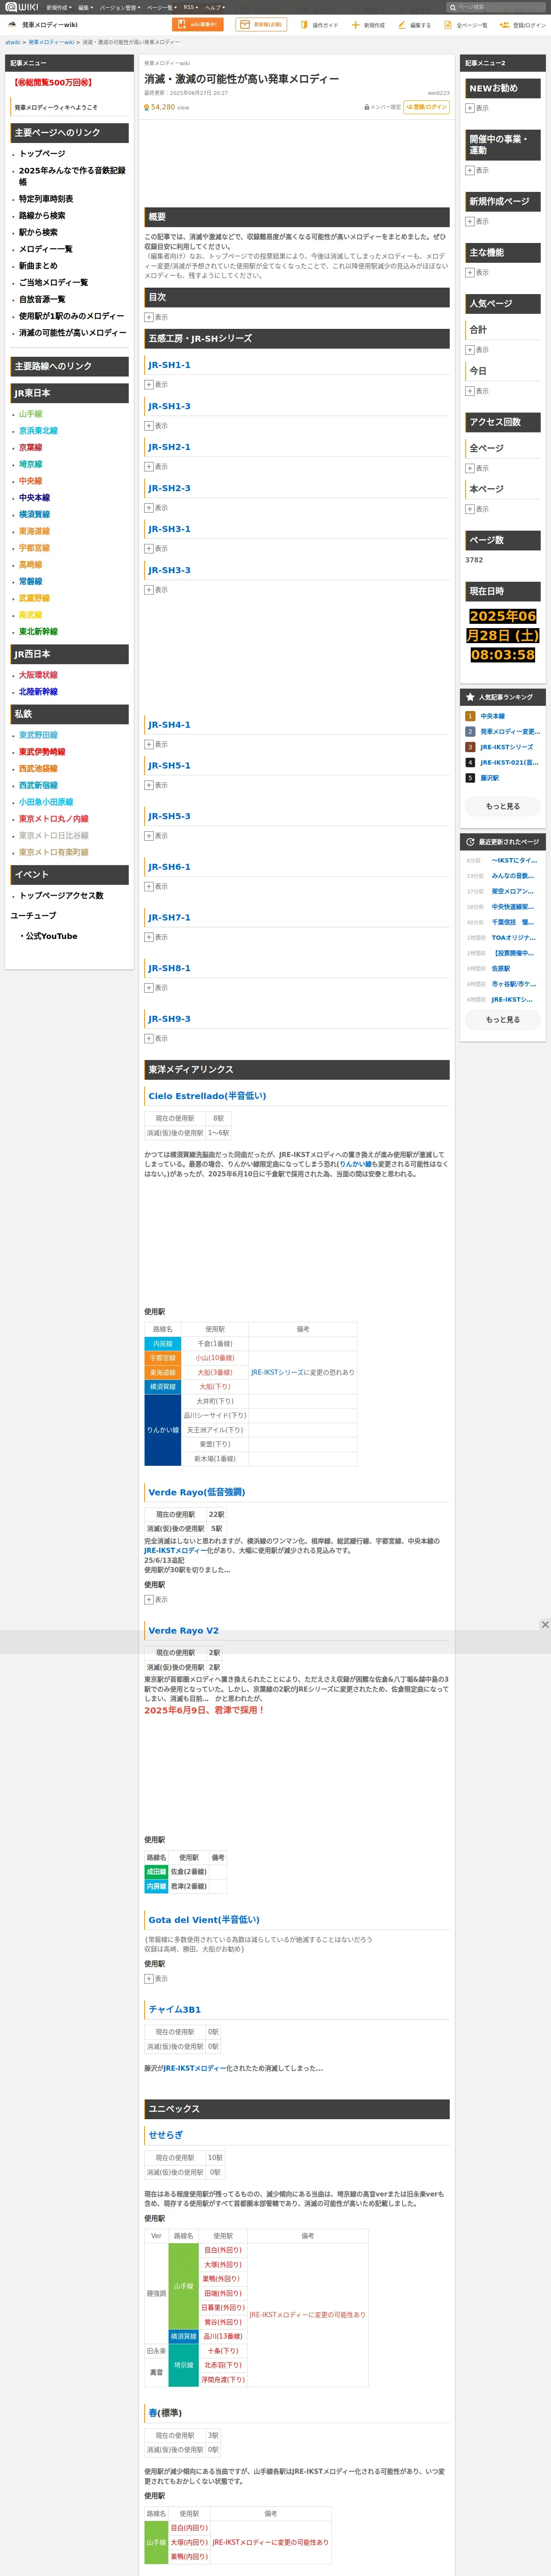
Task: Expand Gota del Vient 使用駅 list
Action: (x=149, y=1979)
